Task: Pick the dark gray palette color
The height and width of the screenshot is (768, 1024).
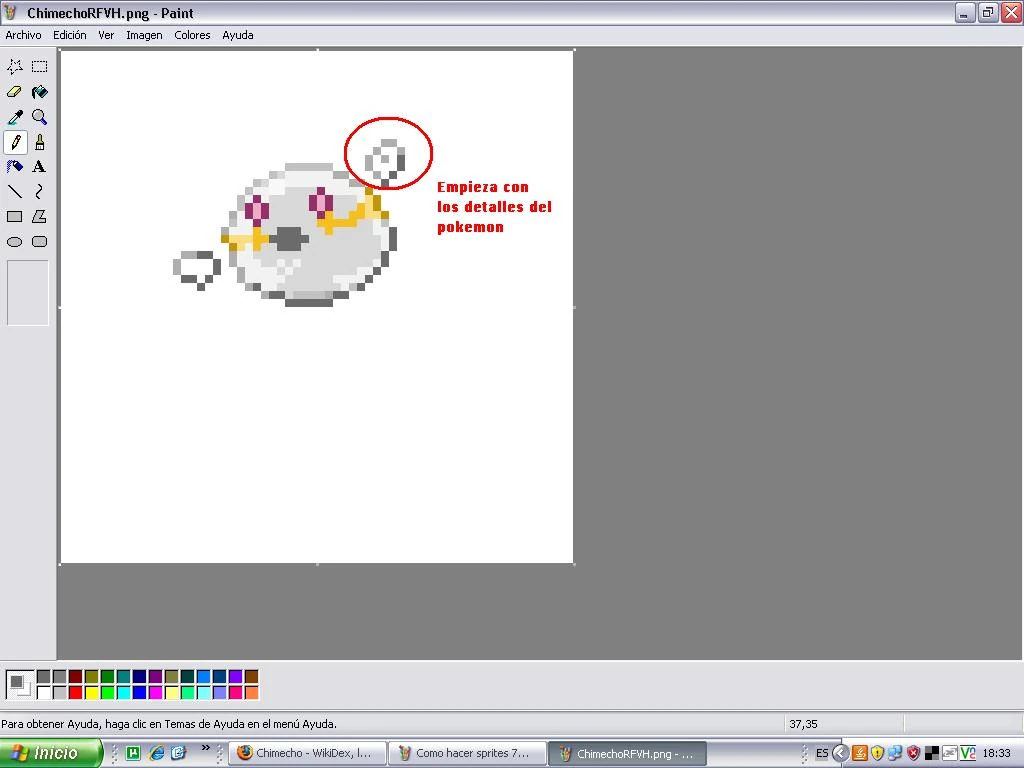Action: (44, 677)
